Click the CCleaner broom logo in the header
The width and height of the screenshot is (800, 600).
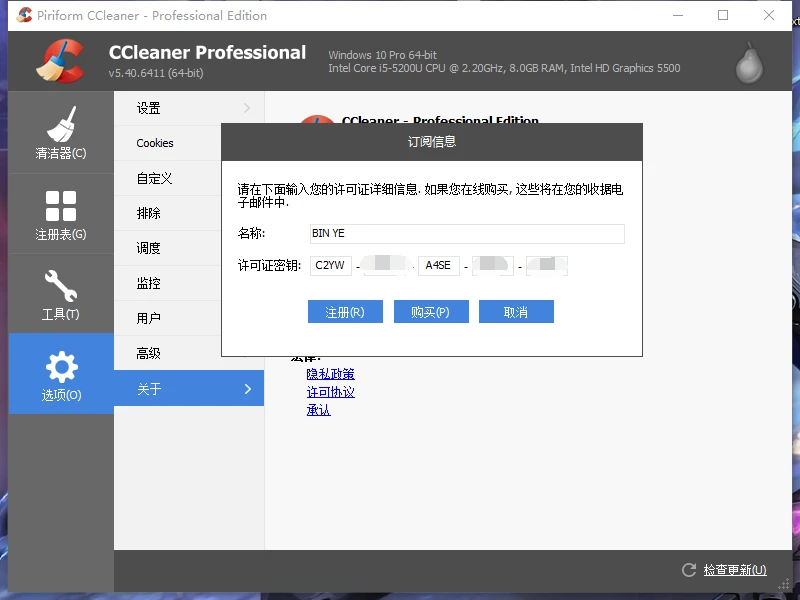pyautogui.click(x=60, y=61)
